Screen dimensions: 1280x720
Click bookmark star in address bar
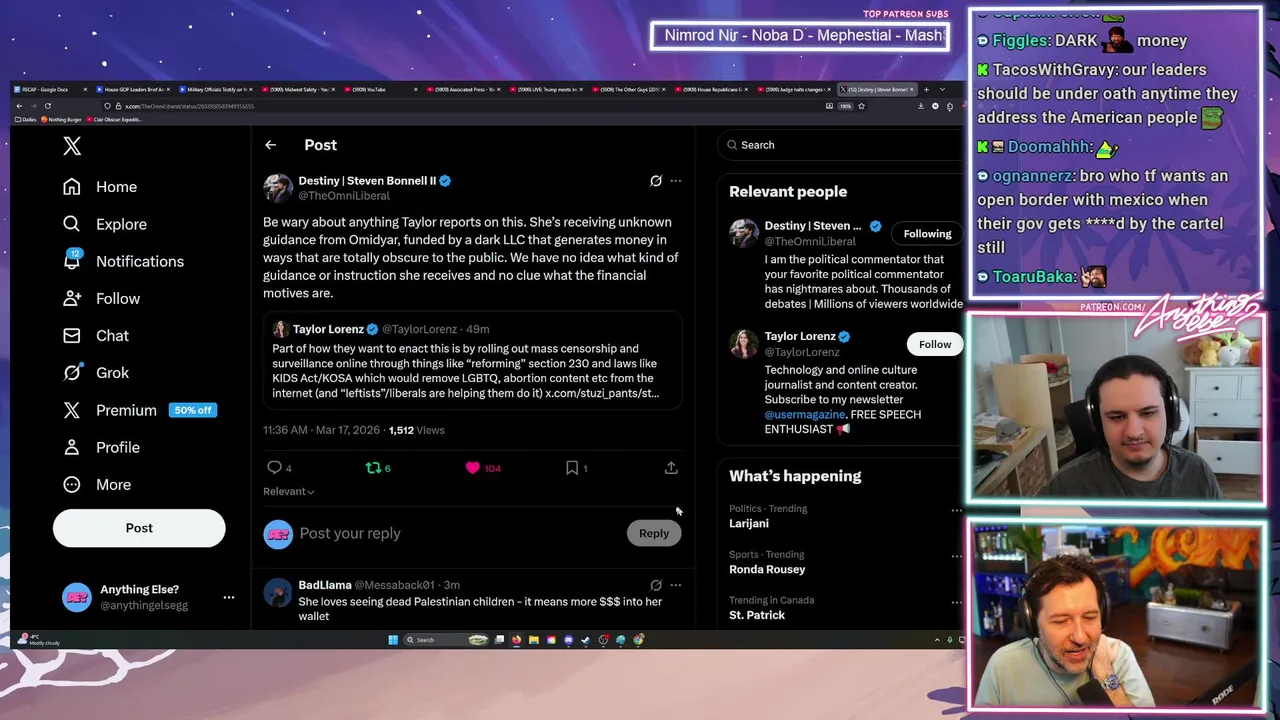point(861,106)
